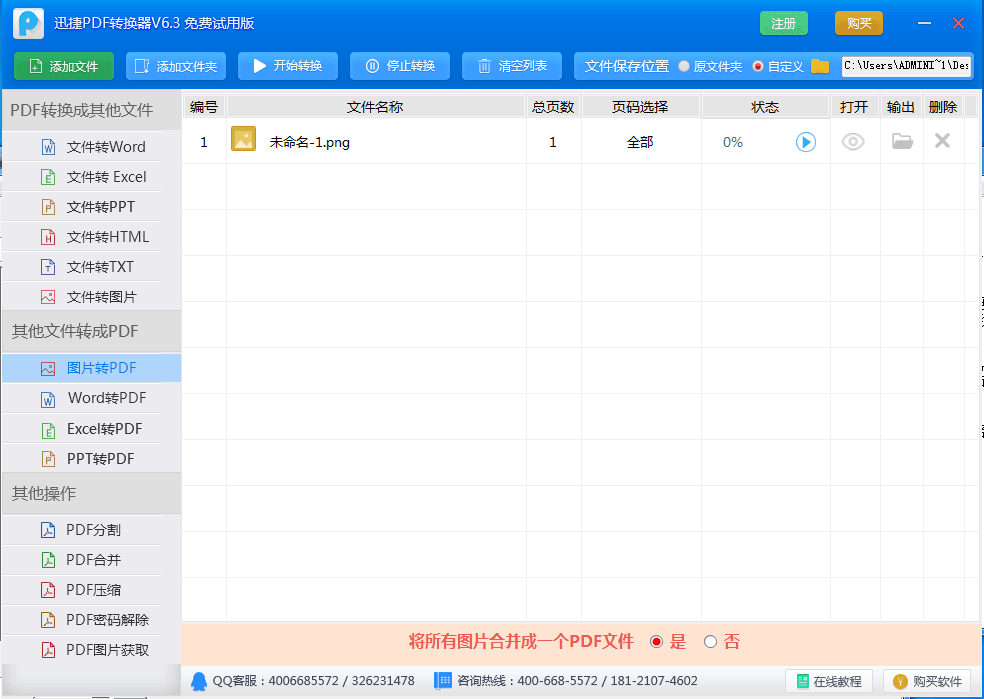Select 文件转Word in the sidebar

click(x=105, y=147)
